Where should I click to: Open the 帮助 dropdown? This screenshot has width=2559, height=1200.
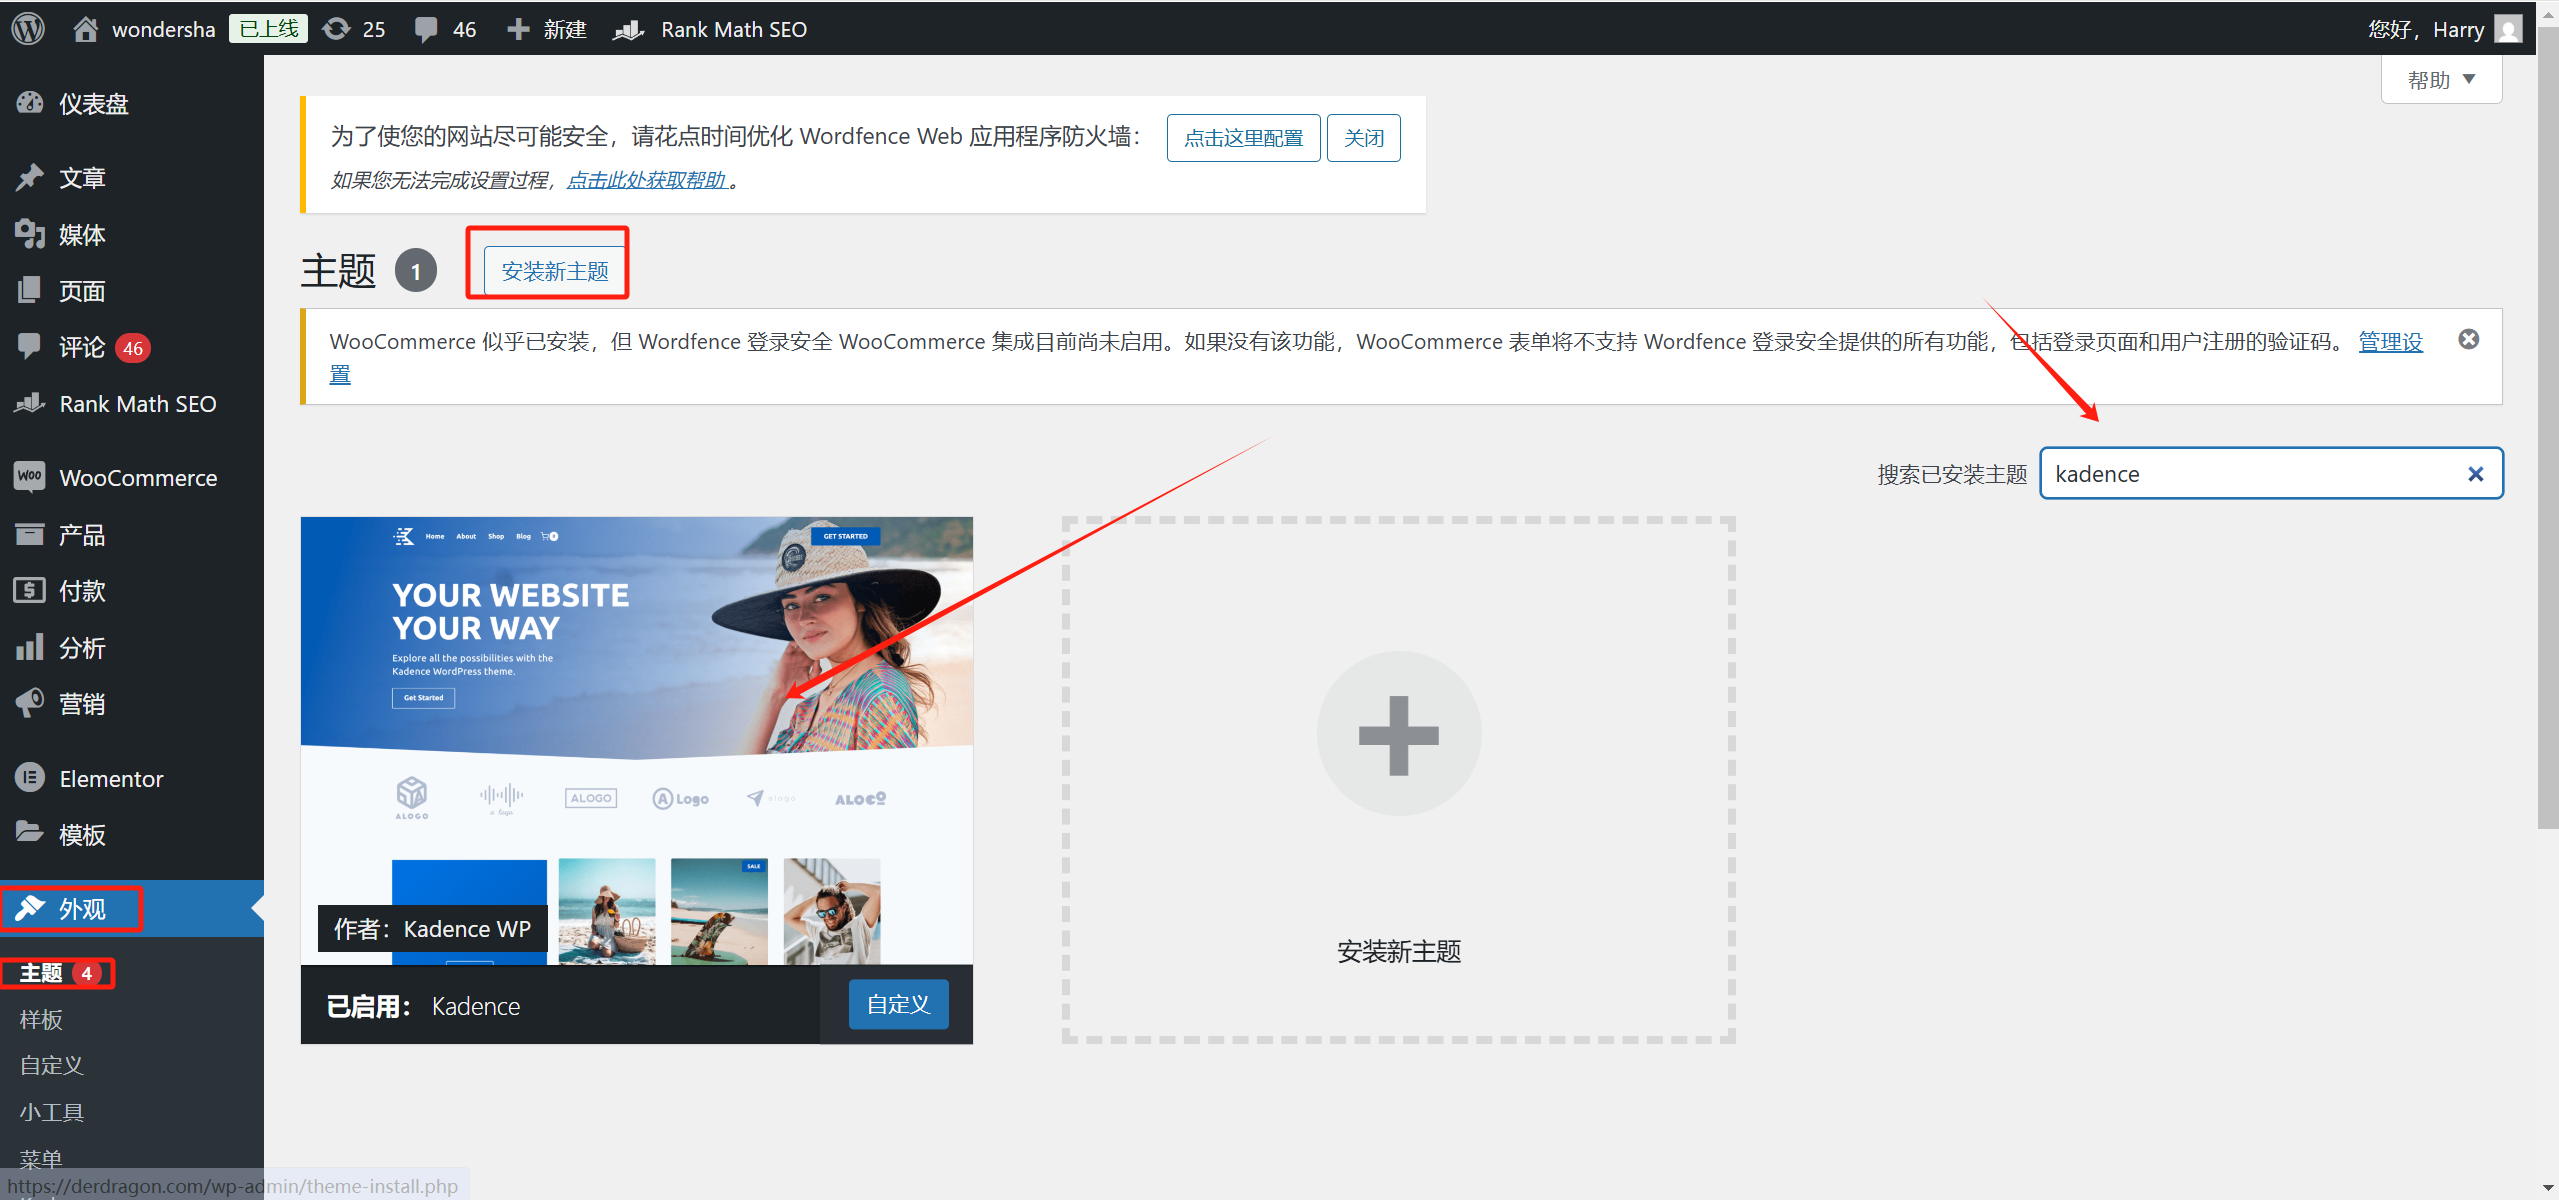click(2441, 79)
